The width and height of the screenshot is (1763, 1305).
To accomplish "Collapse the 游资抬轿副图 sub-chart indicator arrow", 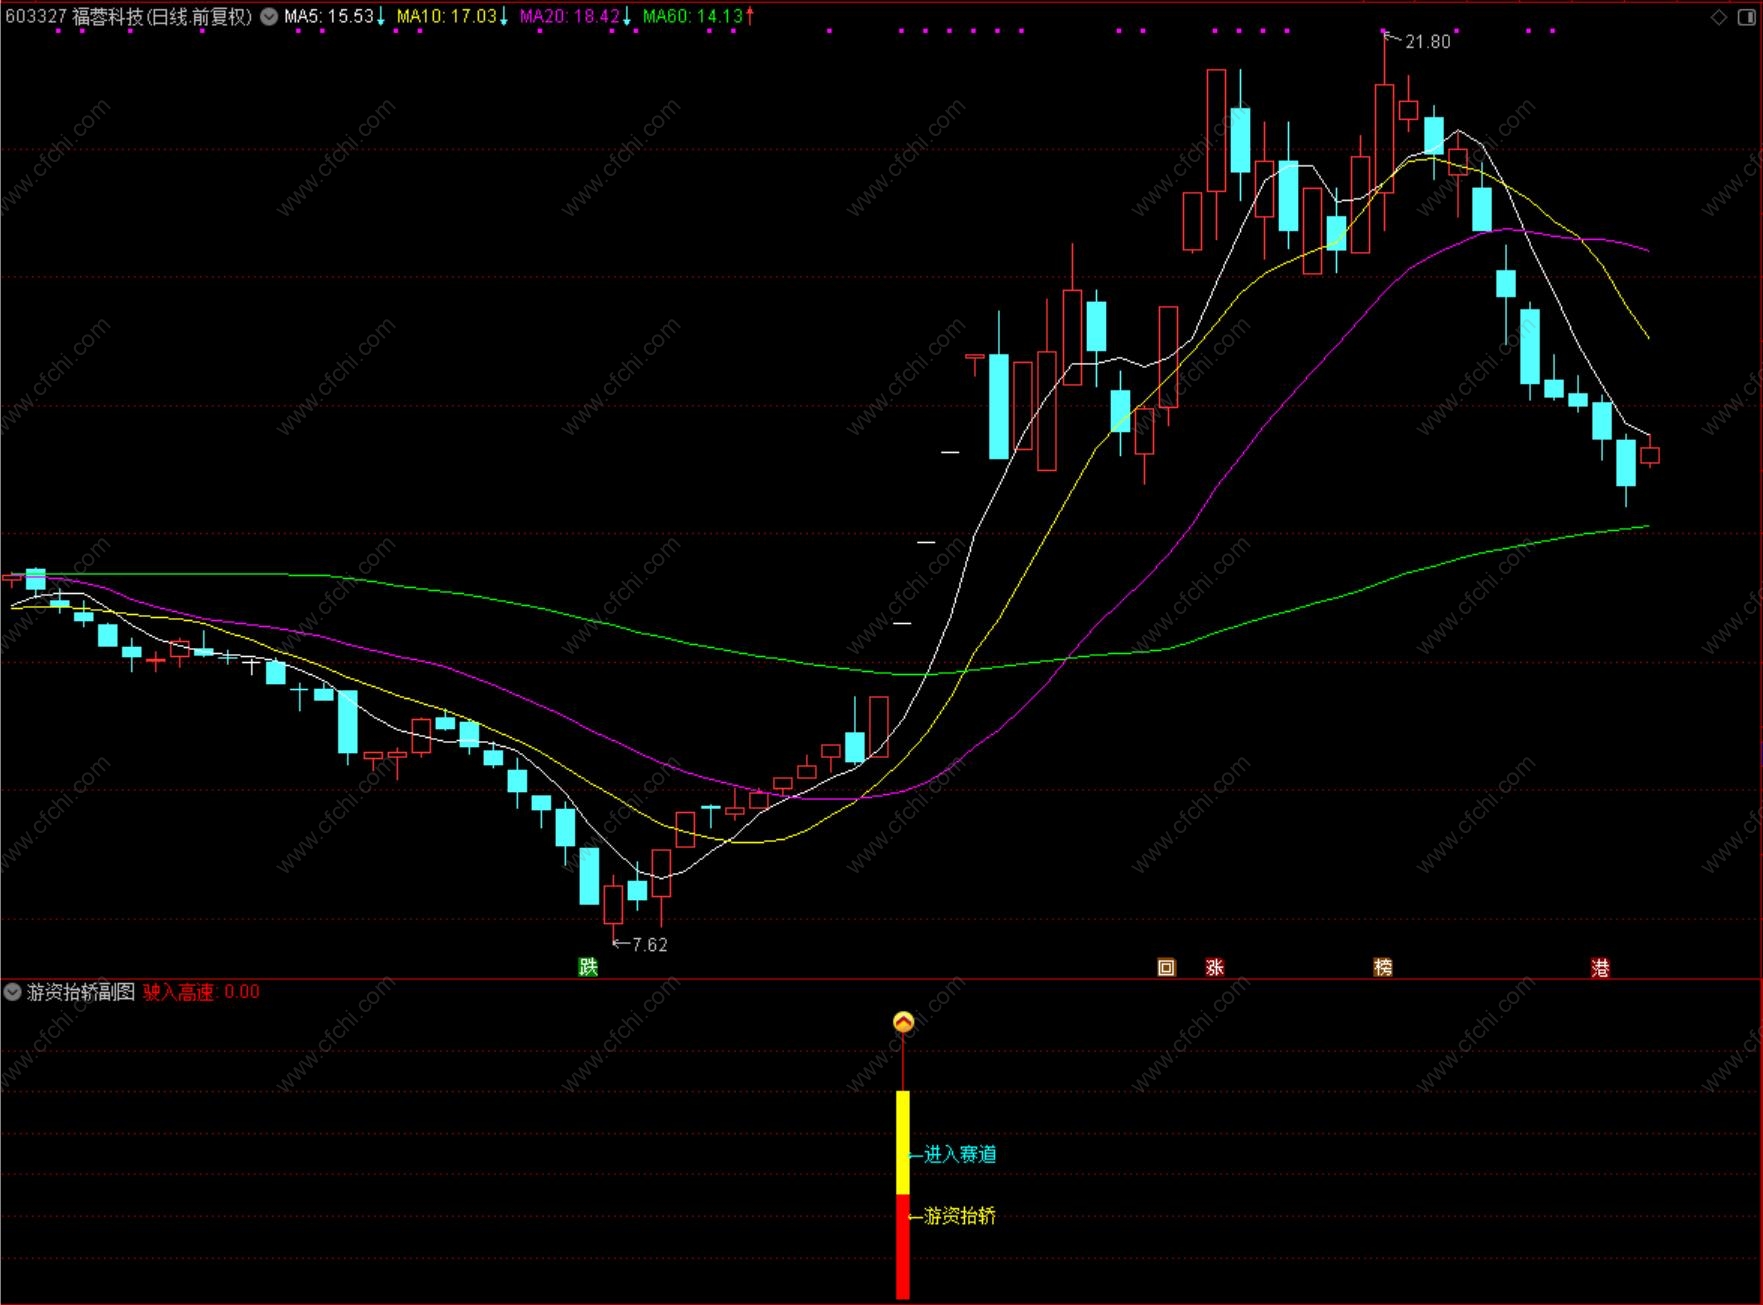I will click(x=13, y=992).
